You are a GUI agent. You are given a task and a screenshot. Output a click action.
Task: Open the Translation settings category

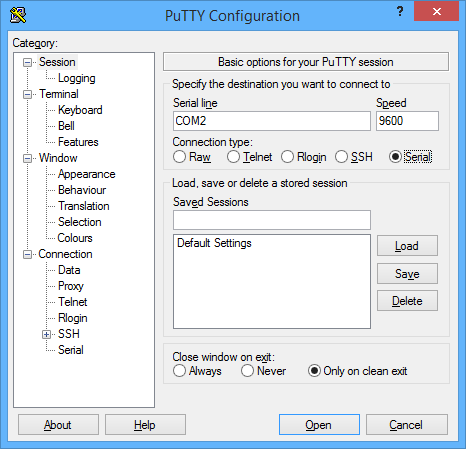tap(84, 206)
